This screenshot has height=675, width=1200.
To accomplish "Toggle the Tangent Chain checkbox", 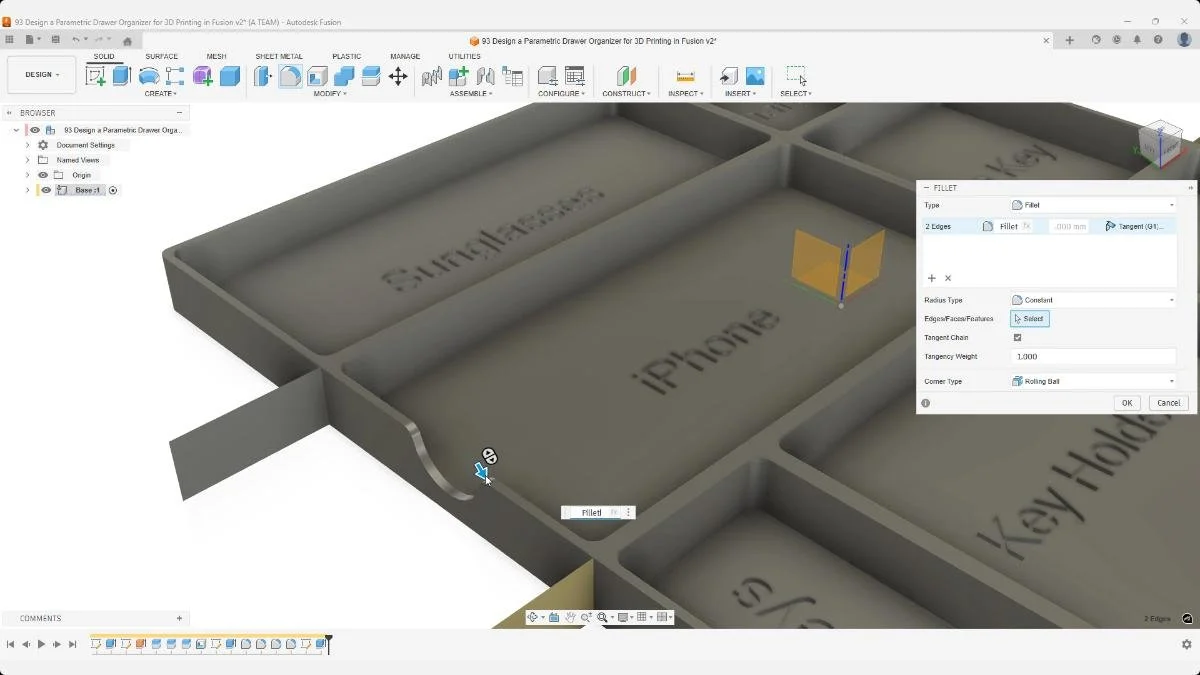I will tap(1018, 338).
